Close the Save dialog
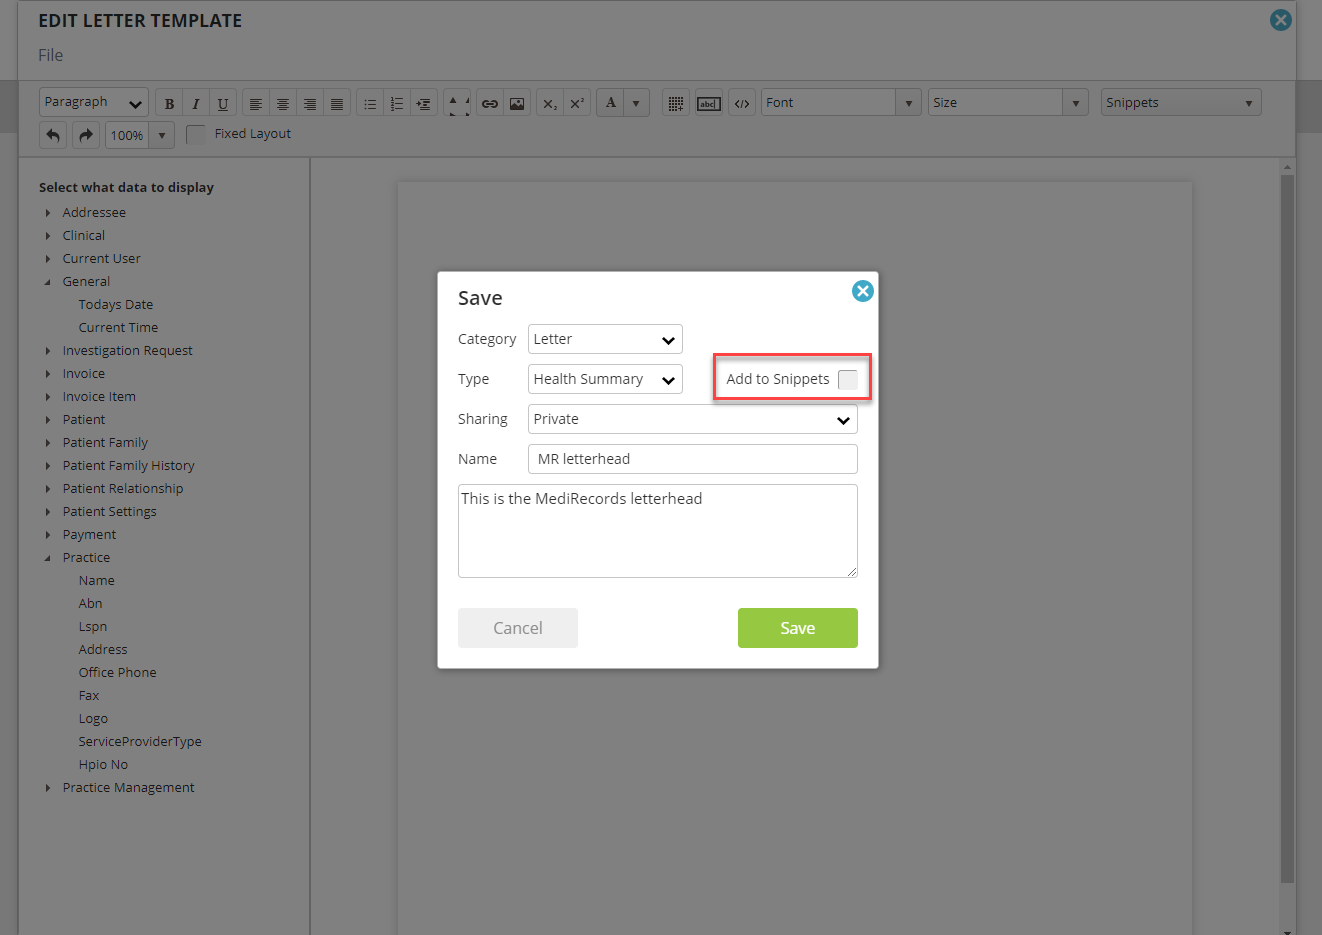 pyautogui.click(x=863, y=291)
